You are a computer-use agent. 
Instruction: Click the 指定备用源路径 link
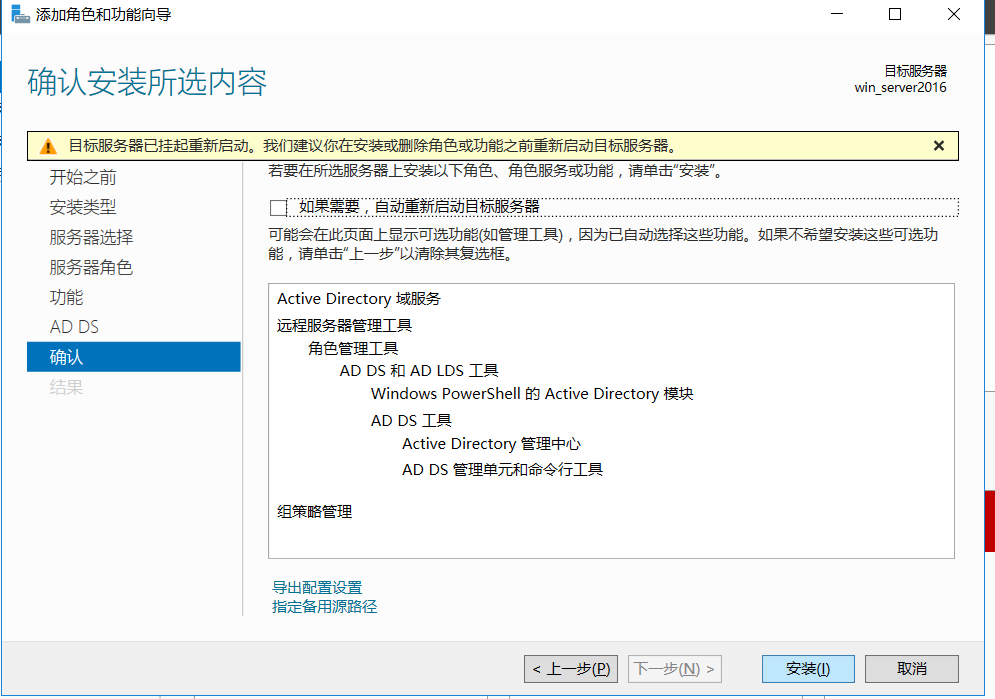point(324,606)
